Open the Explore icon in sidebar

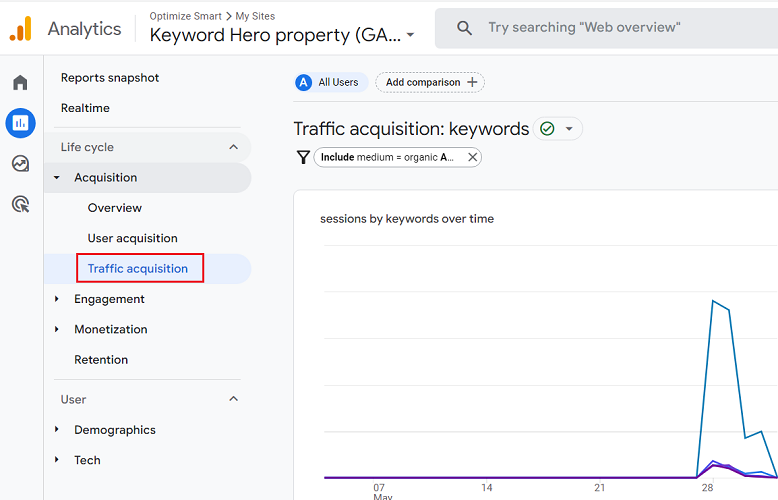[x=20, y=164]
